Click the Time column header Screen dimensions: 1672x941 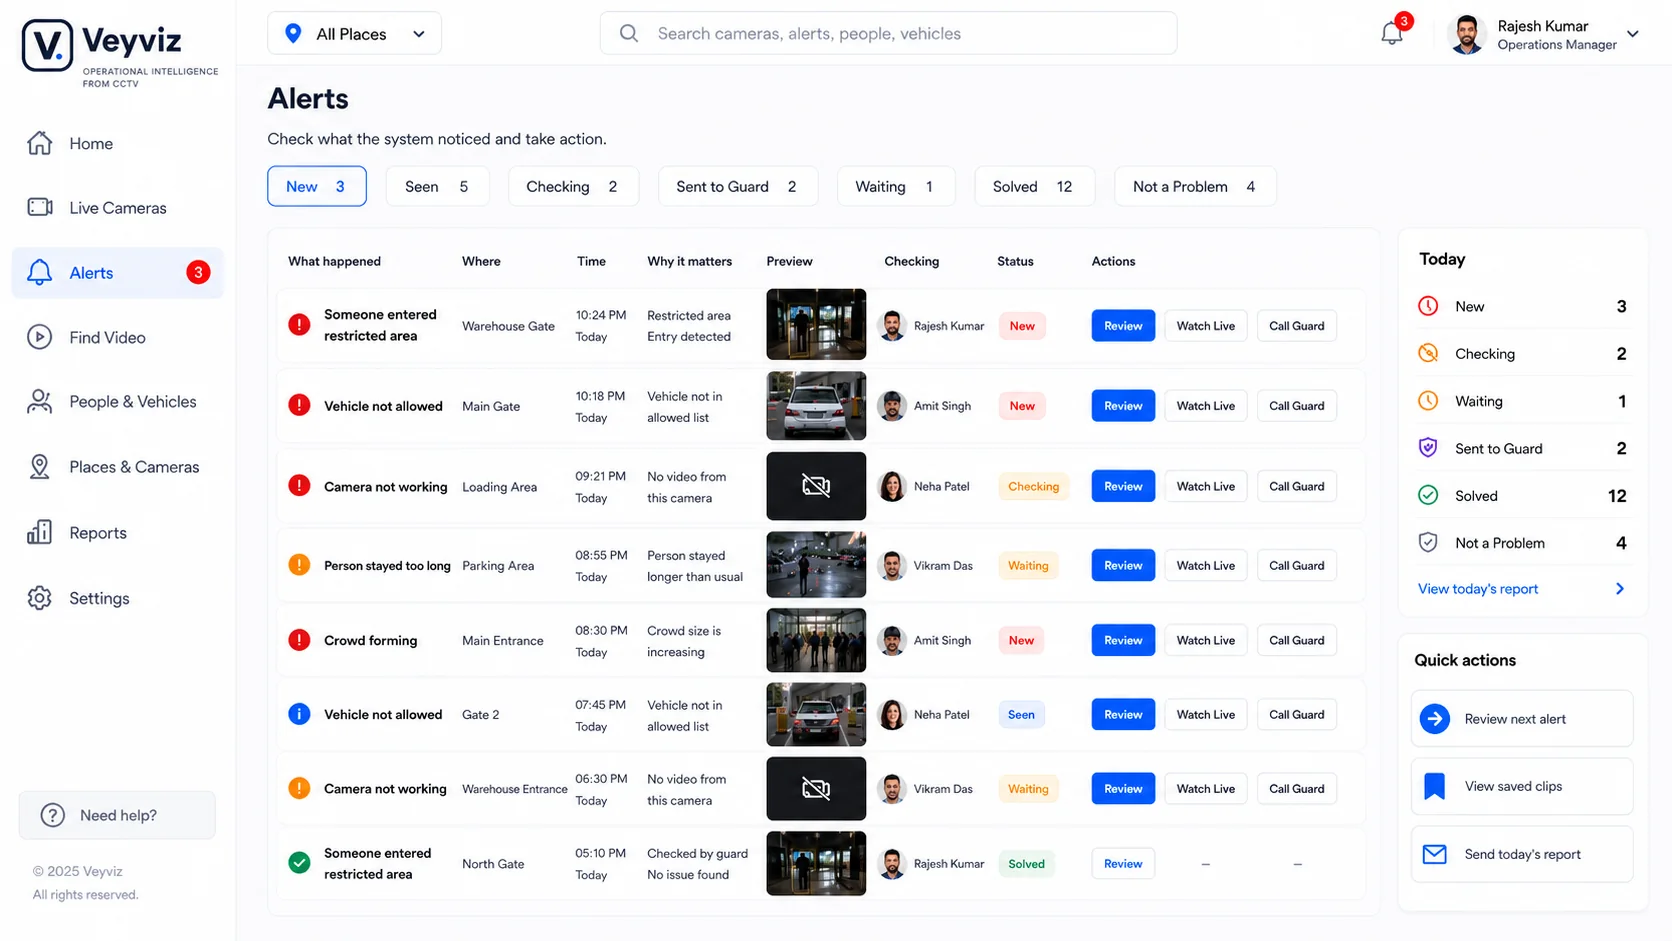[x=591, y=261]
